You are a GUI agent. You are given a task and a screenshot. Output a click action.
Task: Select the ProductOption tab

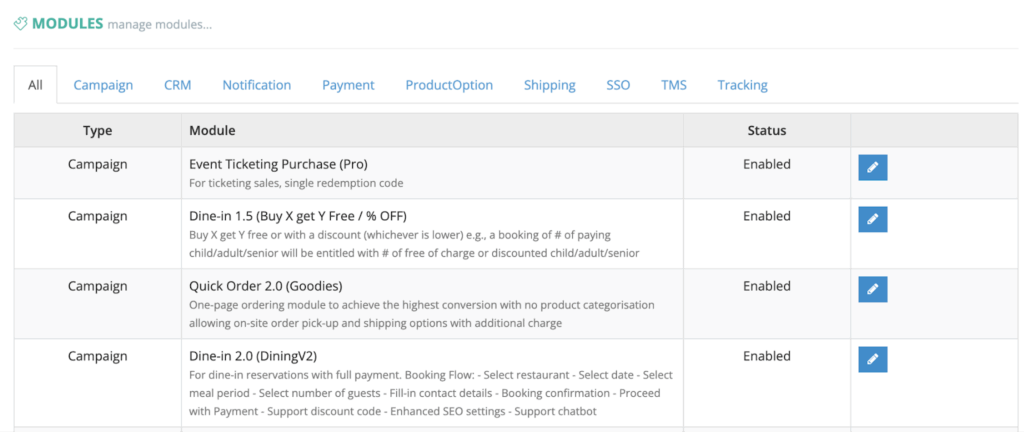449,85
